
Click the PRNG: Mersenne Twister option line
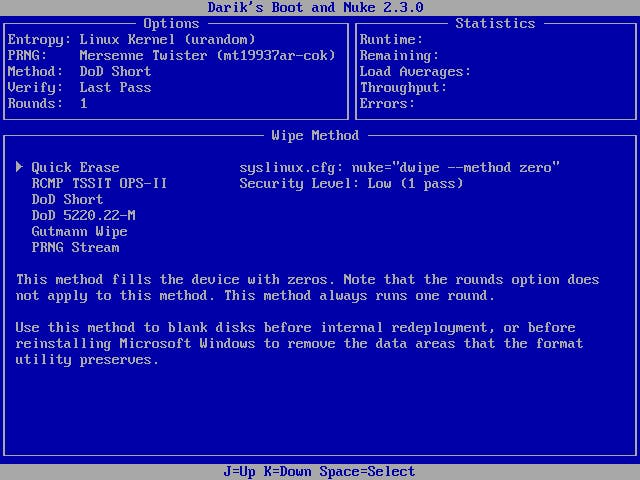click(x=171, y=56)
